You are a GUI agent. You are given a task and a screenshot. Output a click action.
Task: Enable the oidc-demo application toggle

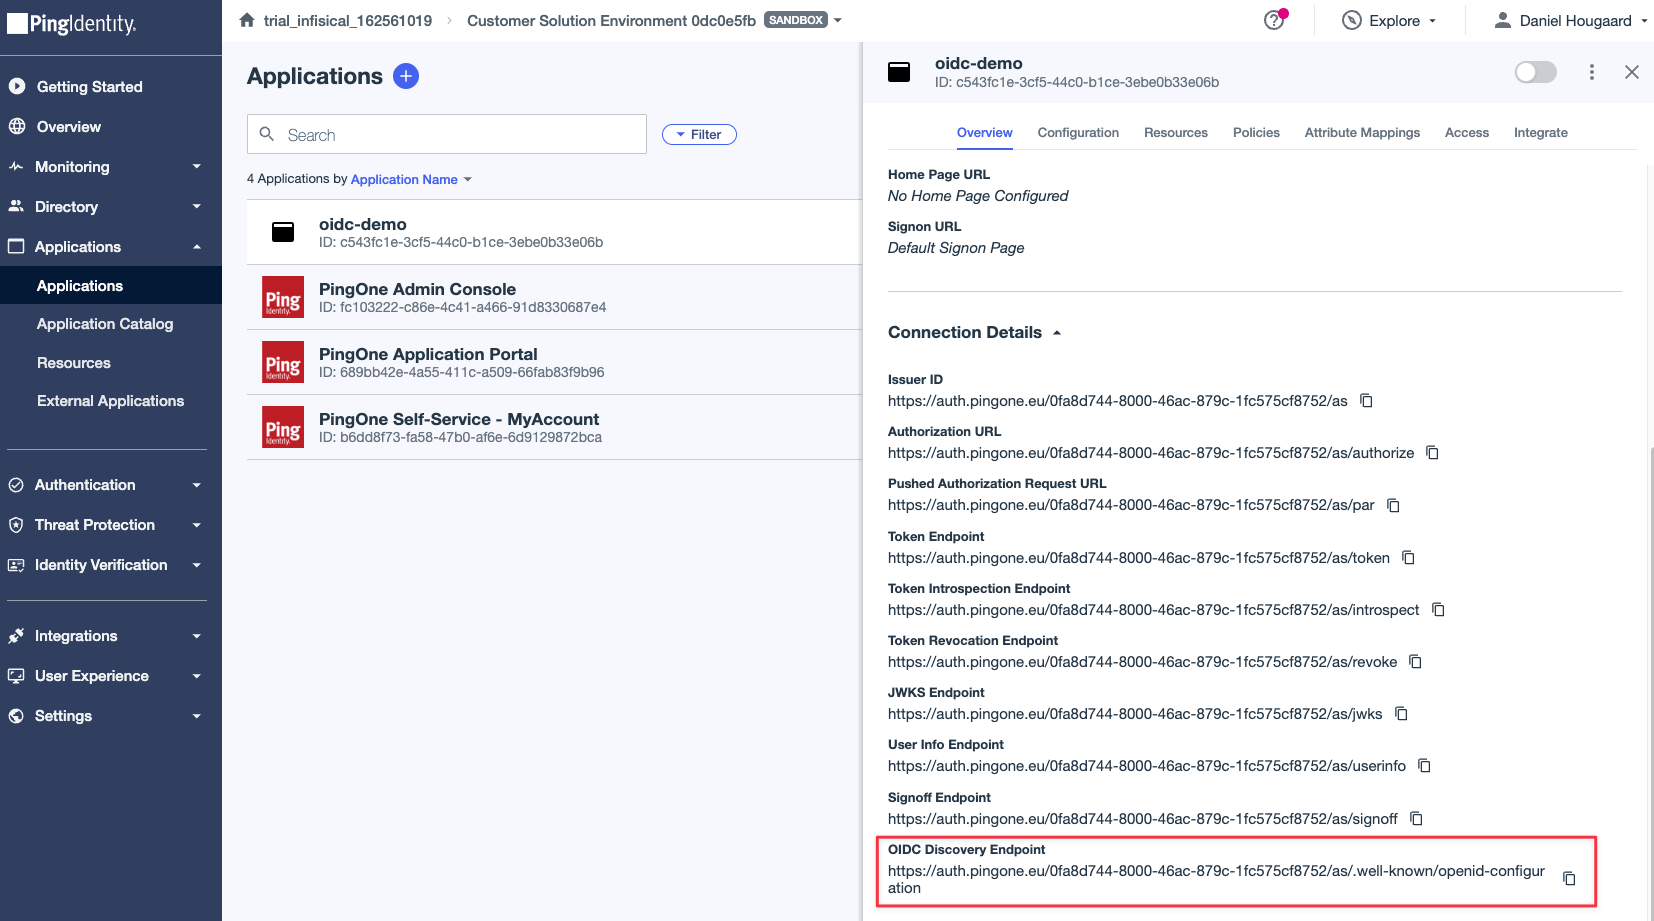tap(1535, 72)
